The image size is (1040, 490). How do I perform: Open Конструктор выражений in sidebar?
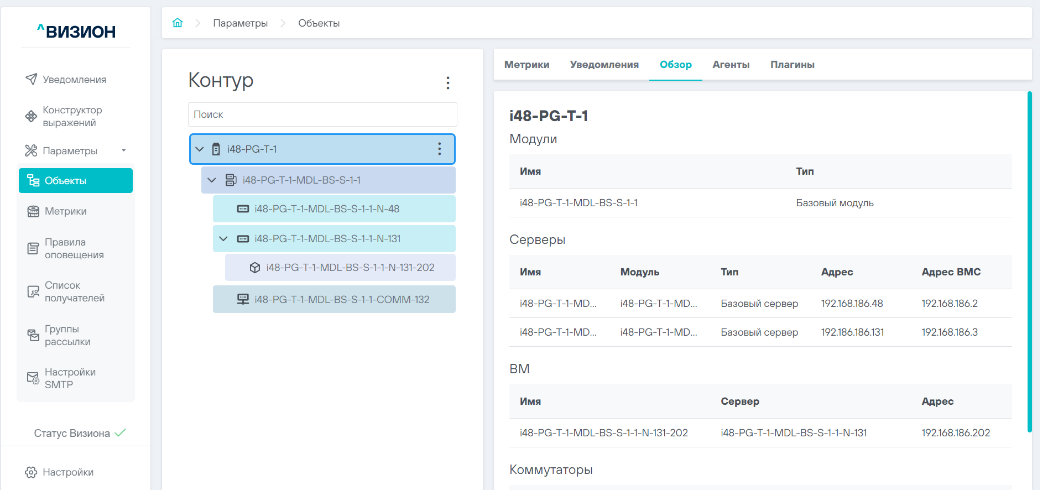pyautogui.click(x=72, y=116)
